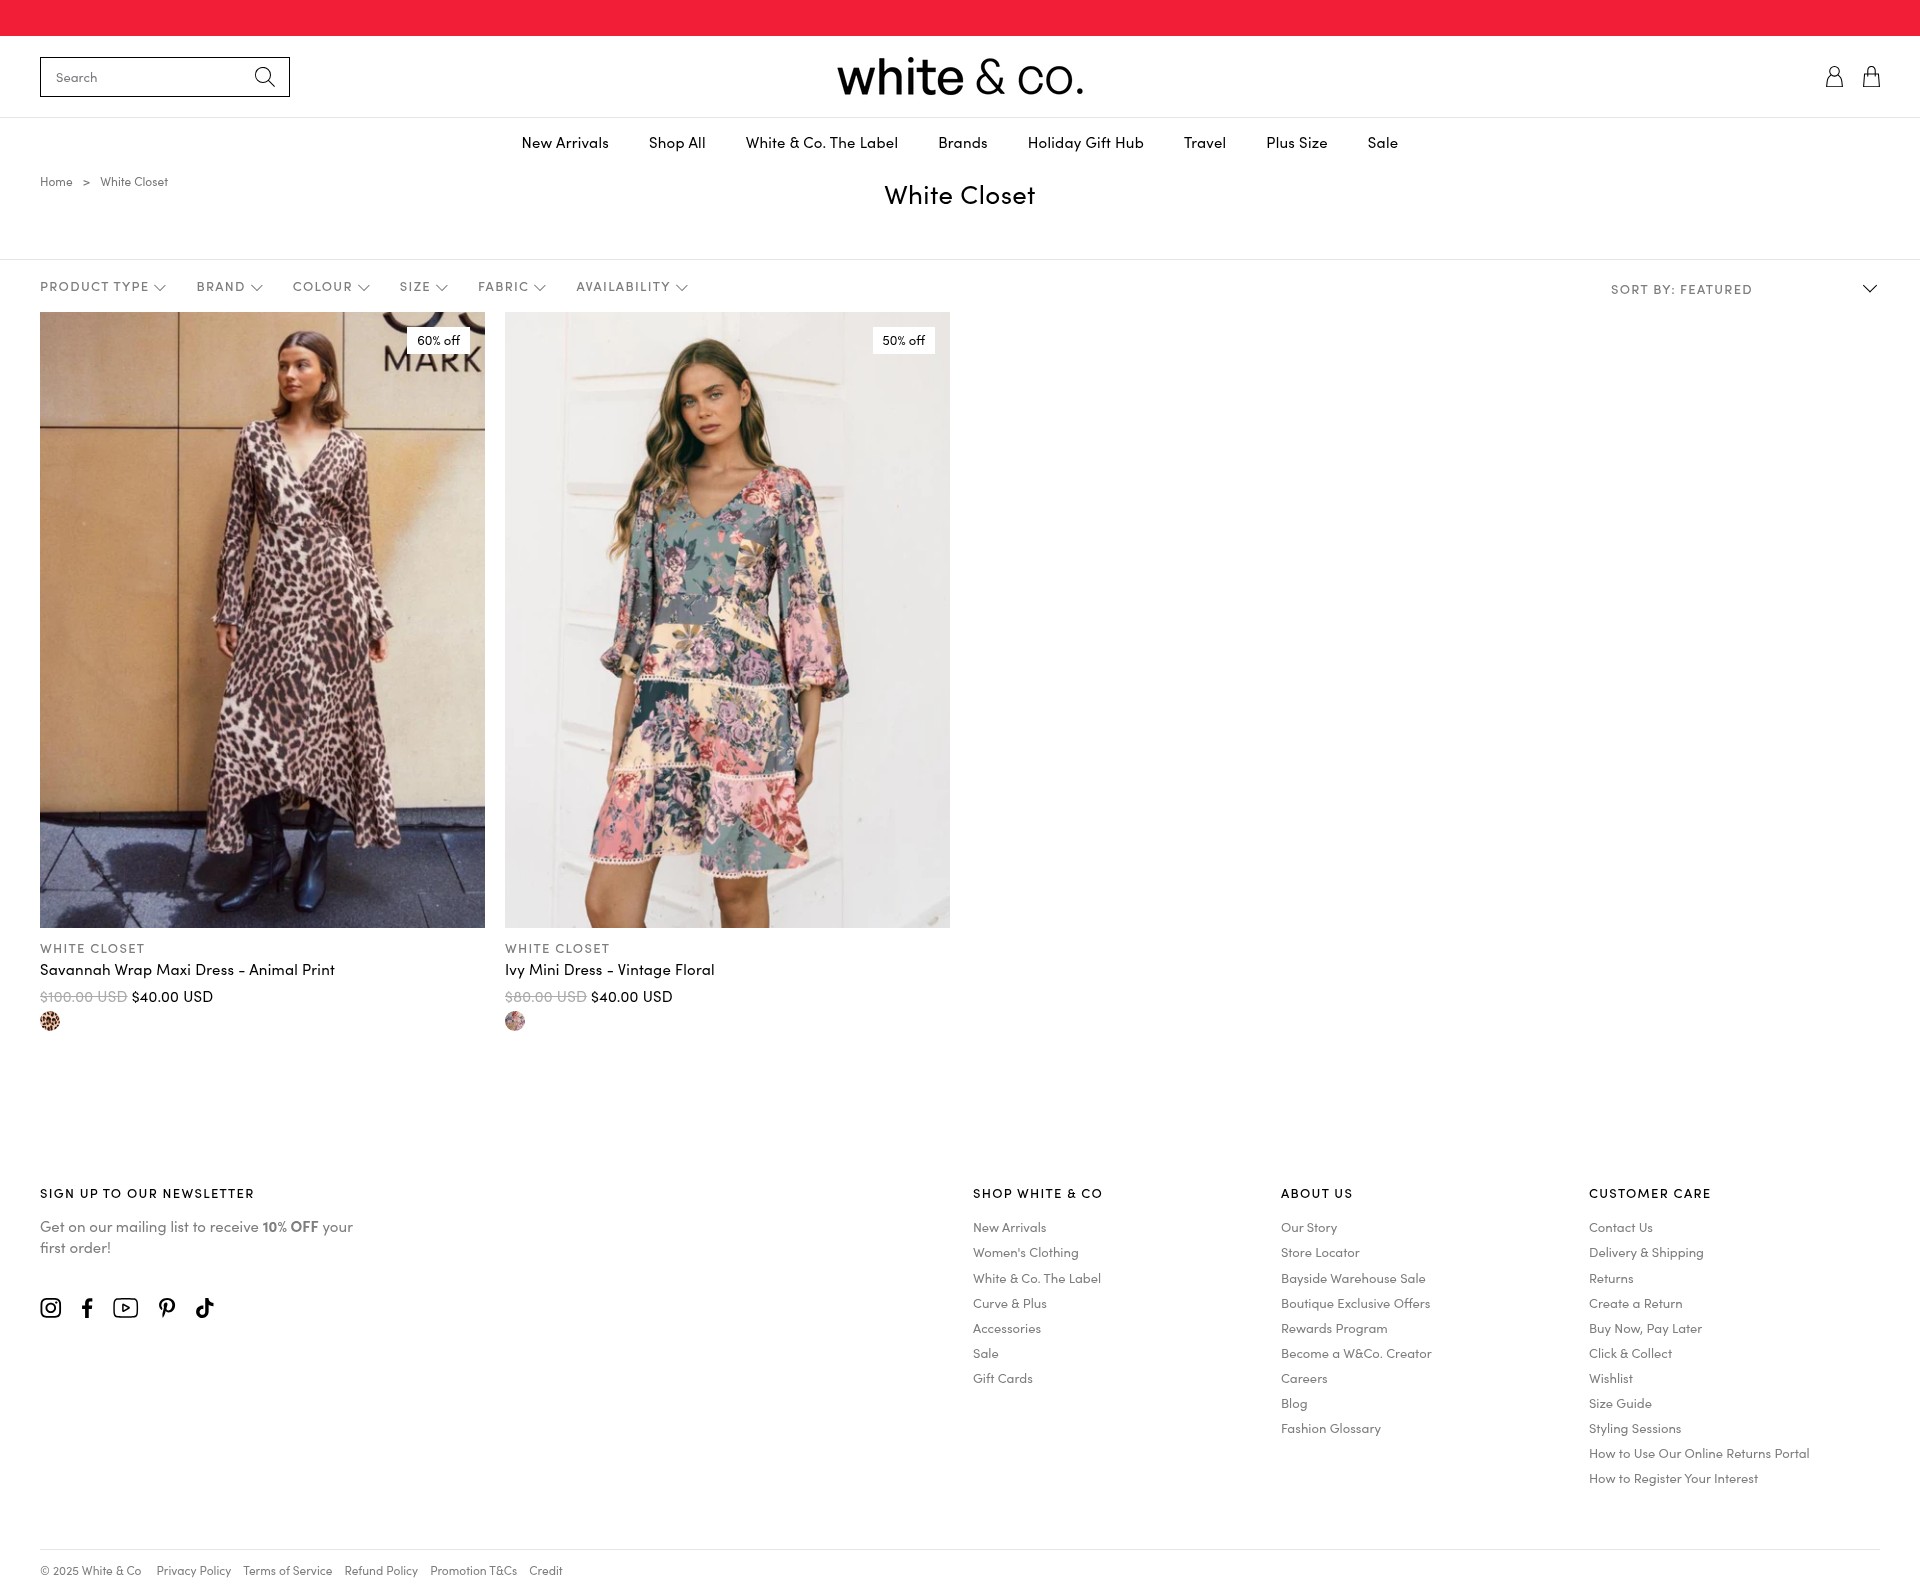
Task: Select the animal print colour swatch
Action: 50,1021
